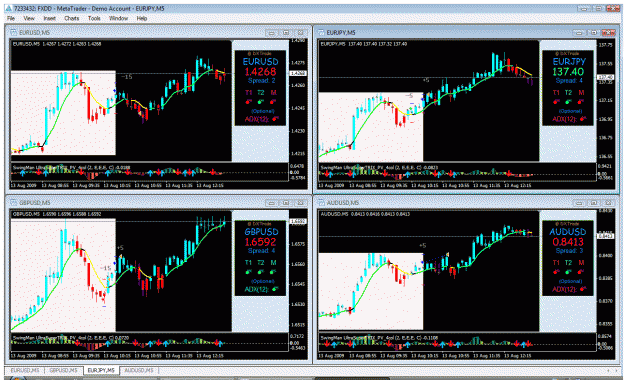
Task: Click the green 137.40 price in EURJPY panel
Action: tap(568, 72)
